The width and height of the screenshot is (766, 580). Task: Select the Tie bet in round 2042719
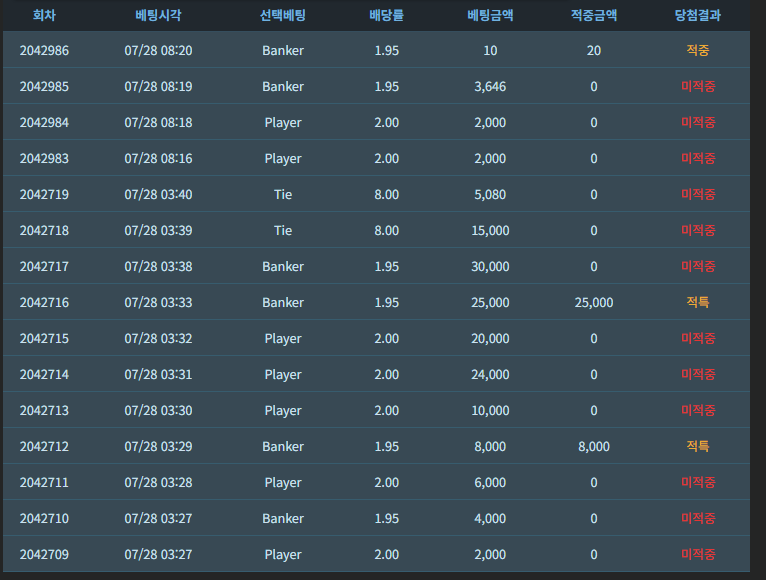point(283,194)
